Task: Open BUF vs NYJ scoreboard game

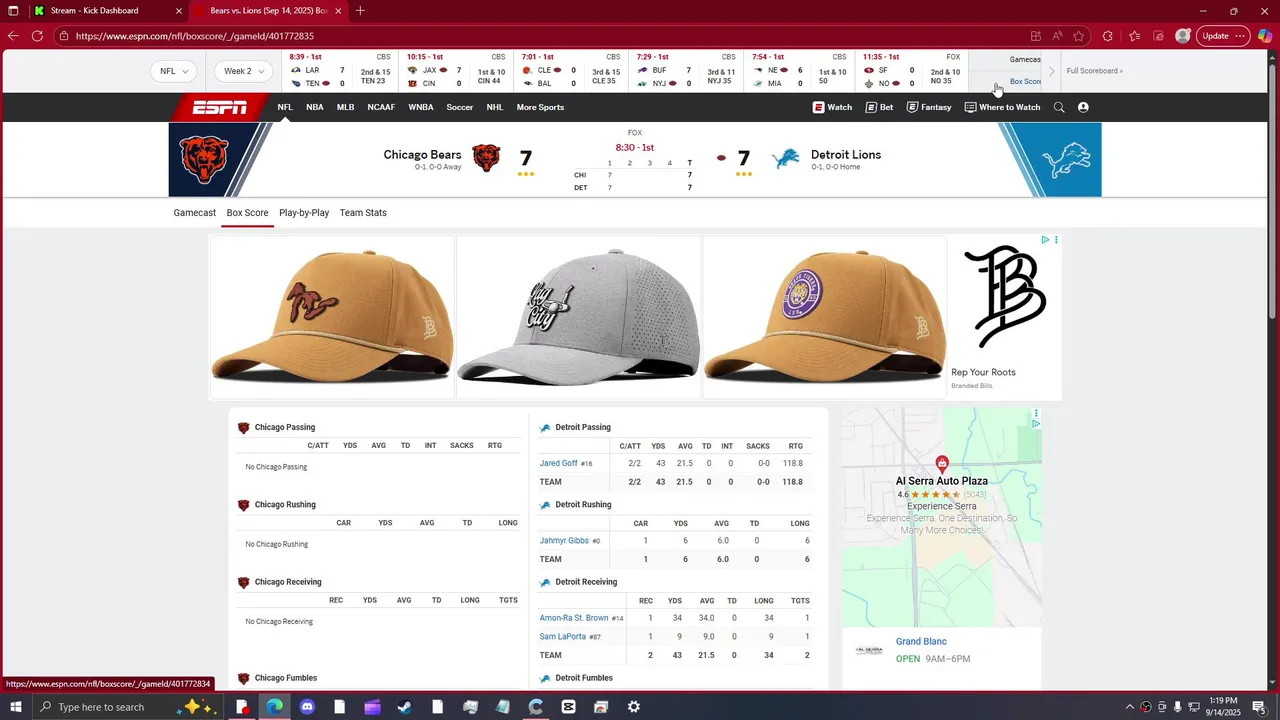Action: [x=688, y=71]
